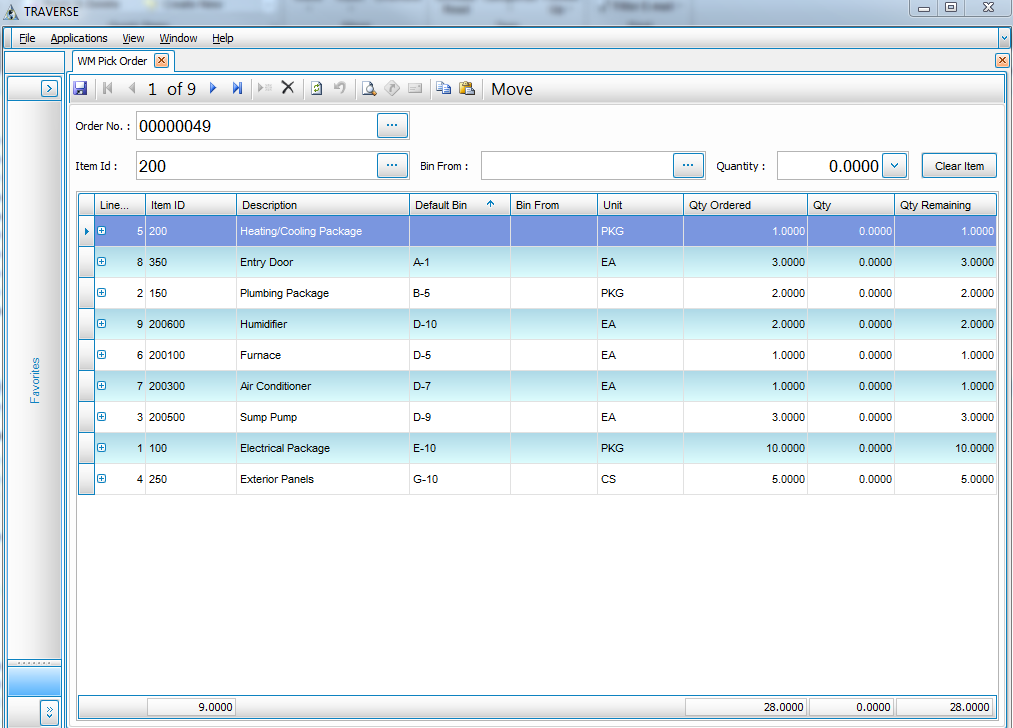Expand the Furnace row
Screen dimensions: 1013x728
(101, 355)
